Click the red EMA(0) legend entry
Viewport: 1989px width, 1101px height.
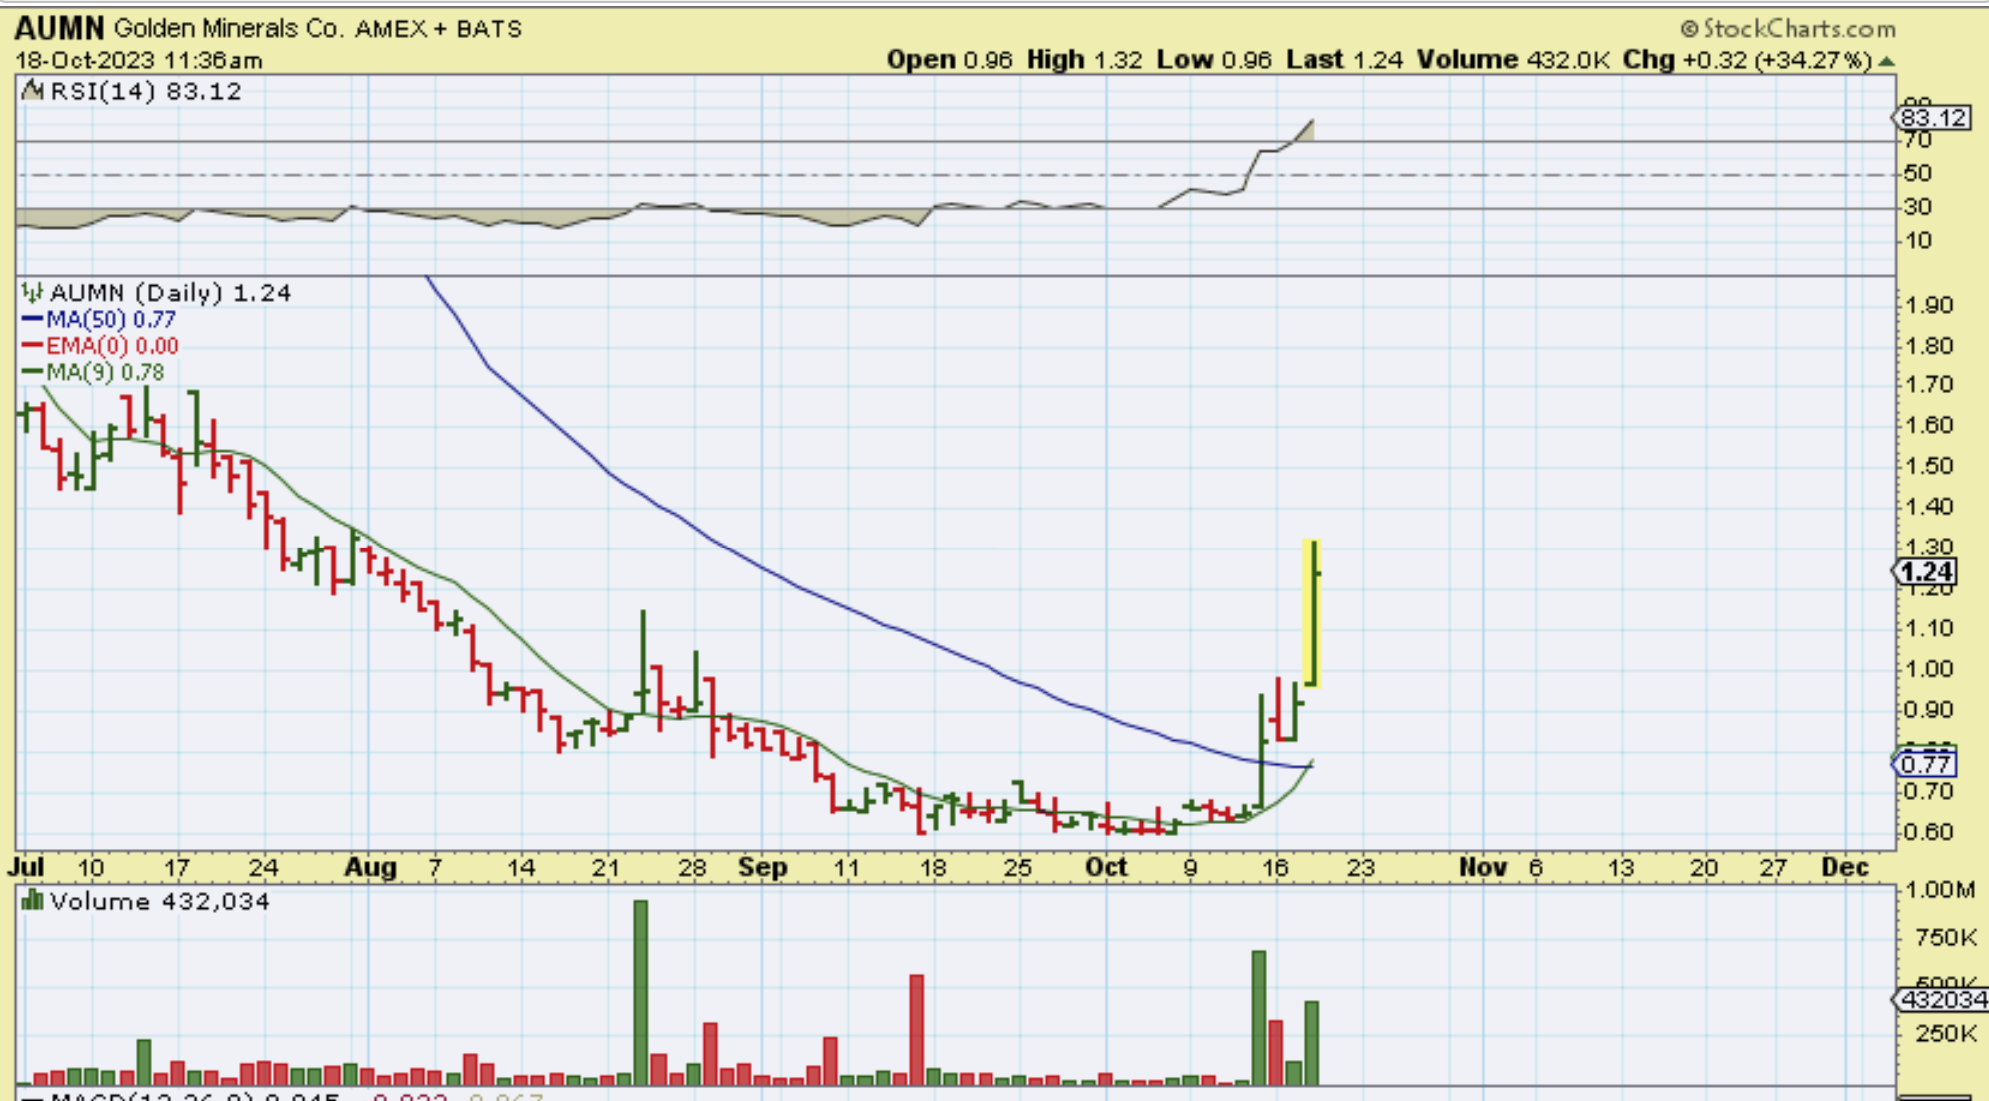(x=100, y=346)
